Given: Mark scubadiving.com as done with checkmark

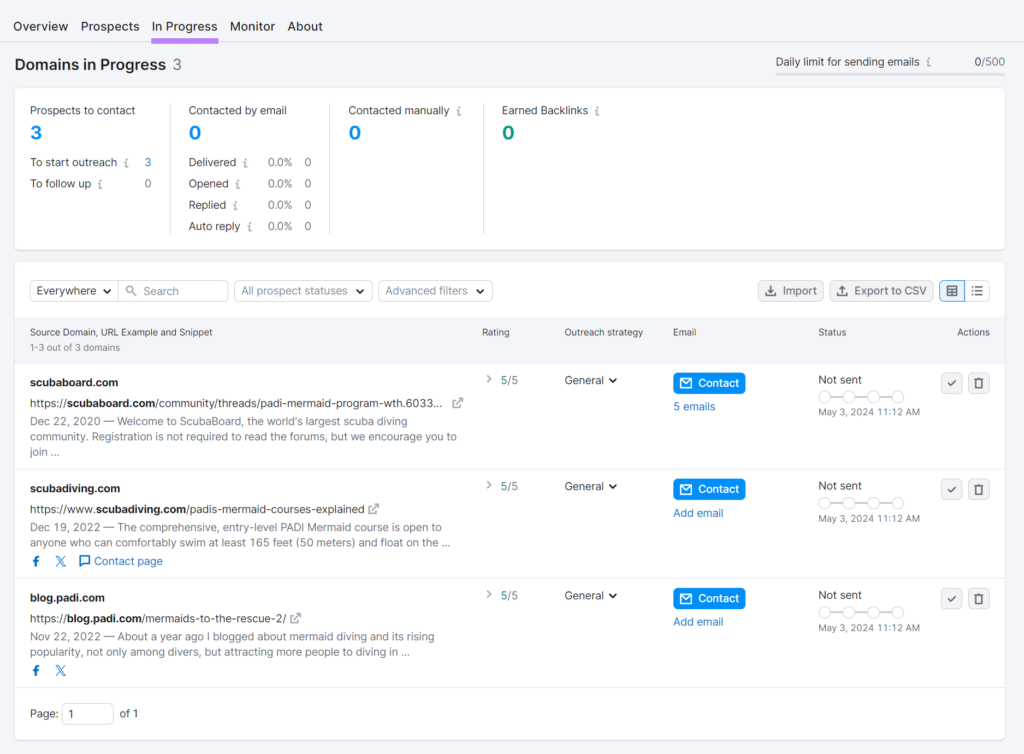Looking at the screenshot, I should pos(952,490).
